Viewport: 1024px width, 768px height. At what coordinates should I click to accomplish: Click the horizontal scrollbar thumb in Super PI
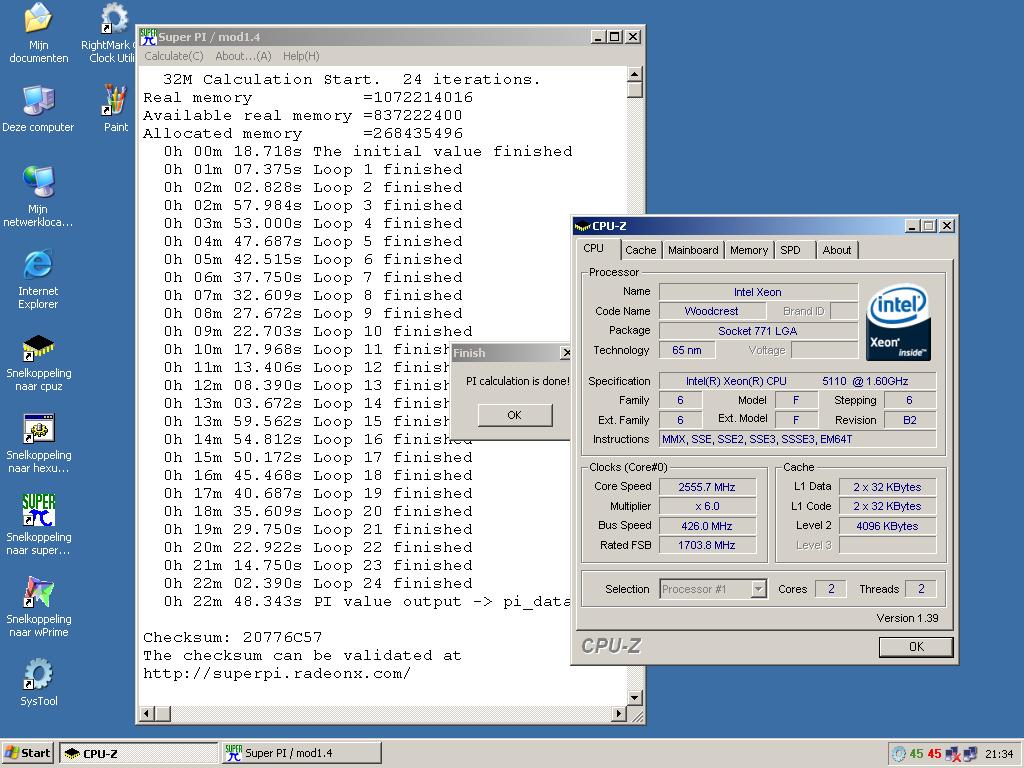click(163, 713)
